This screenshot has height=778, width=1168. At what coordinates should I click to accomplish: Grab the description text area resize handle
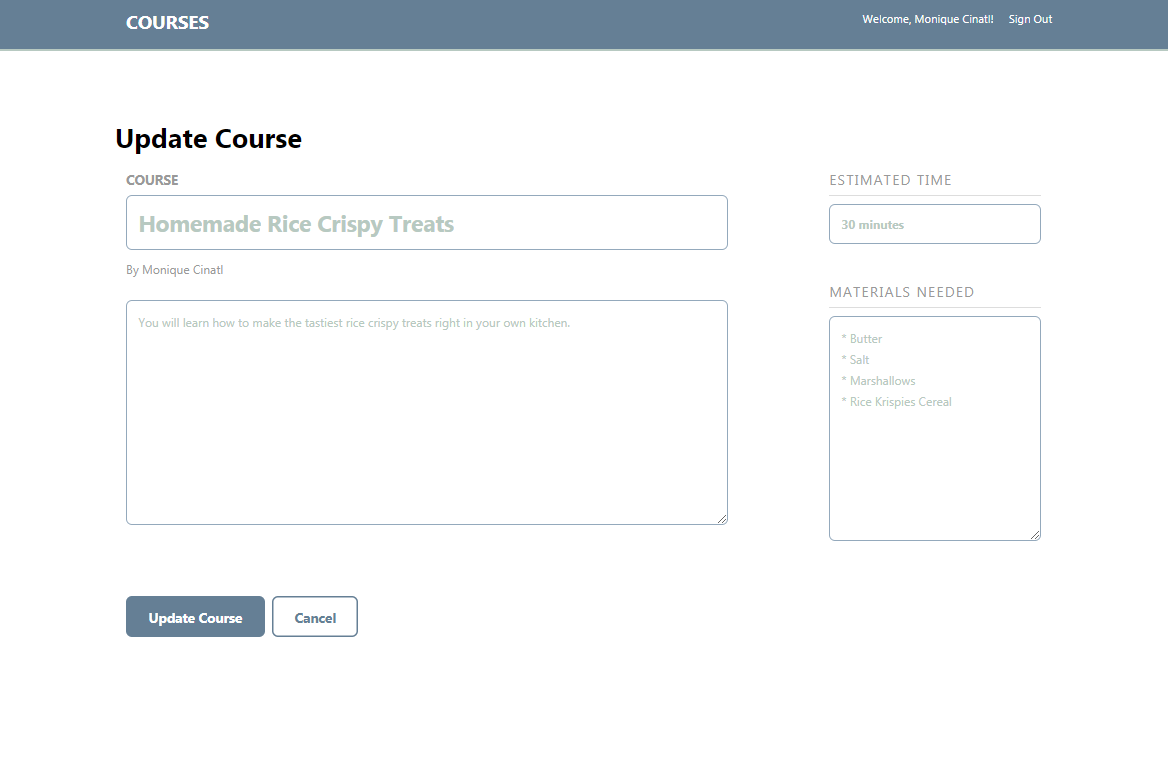tap(722, 519)
